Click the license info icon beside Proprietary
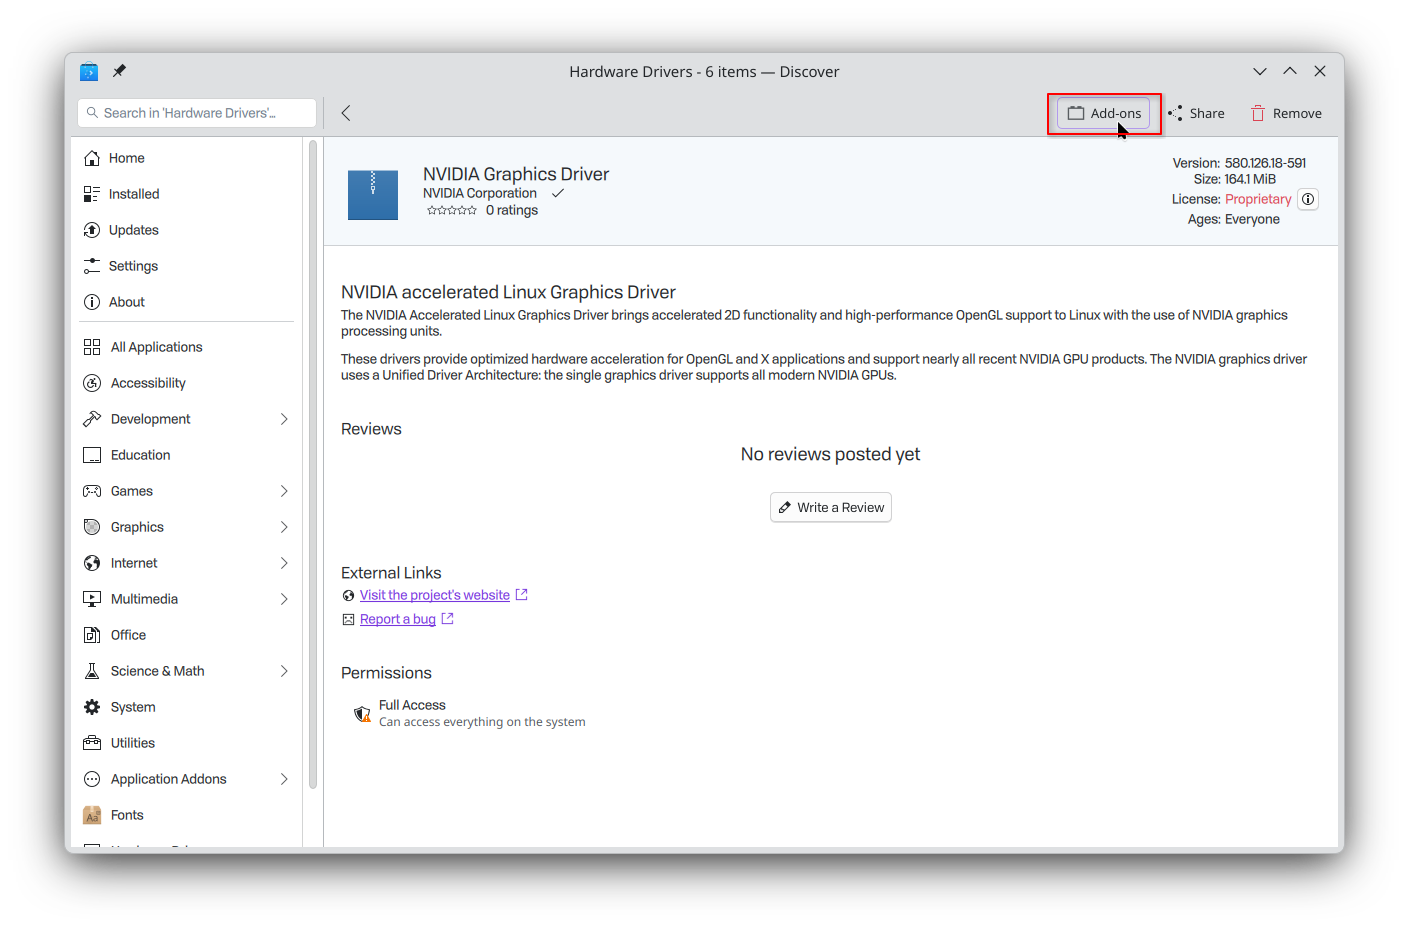 [1308, 199]
